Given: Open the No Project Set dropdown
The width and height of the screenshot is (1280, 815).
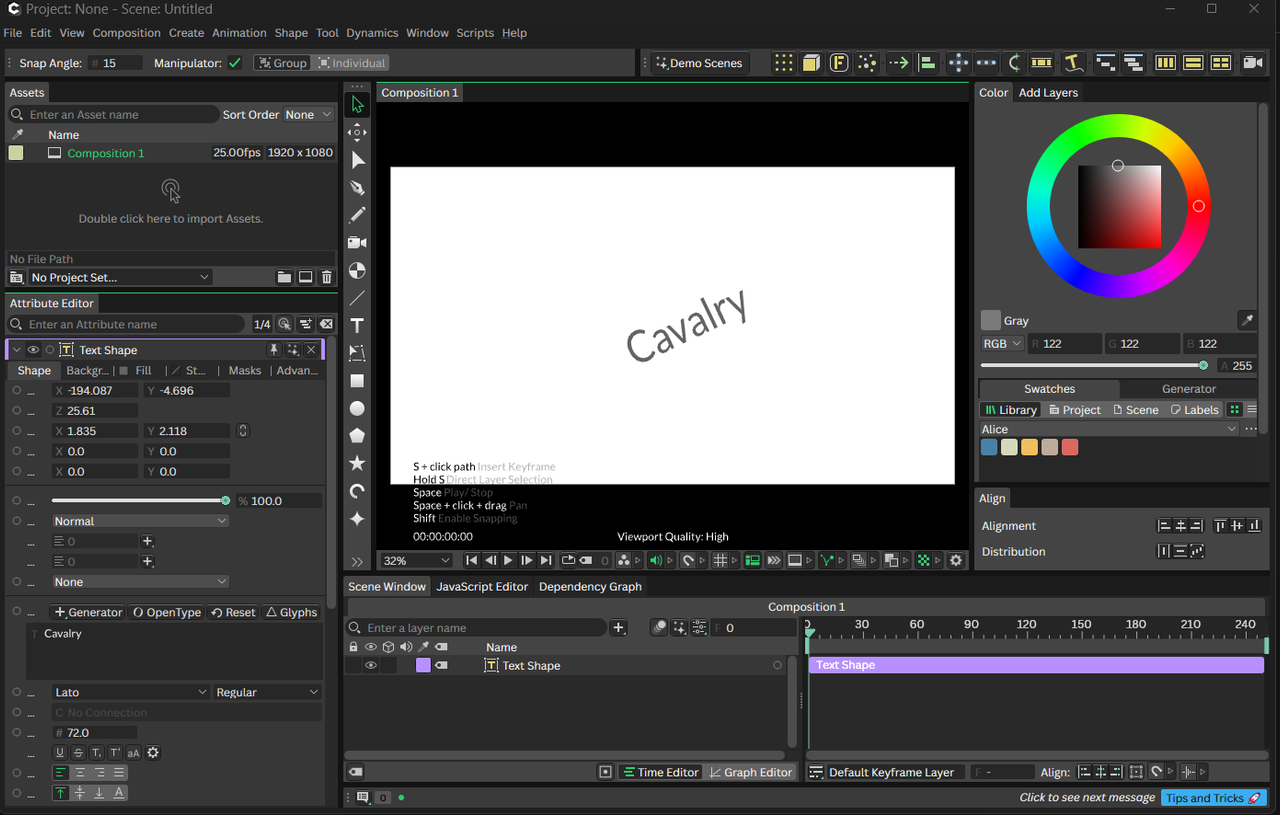Looking at the screenshot, I should 119,277.
